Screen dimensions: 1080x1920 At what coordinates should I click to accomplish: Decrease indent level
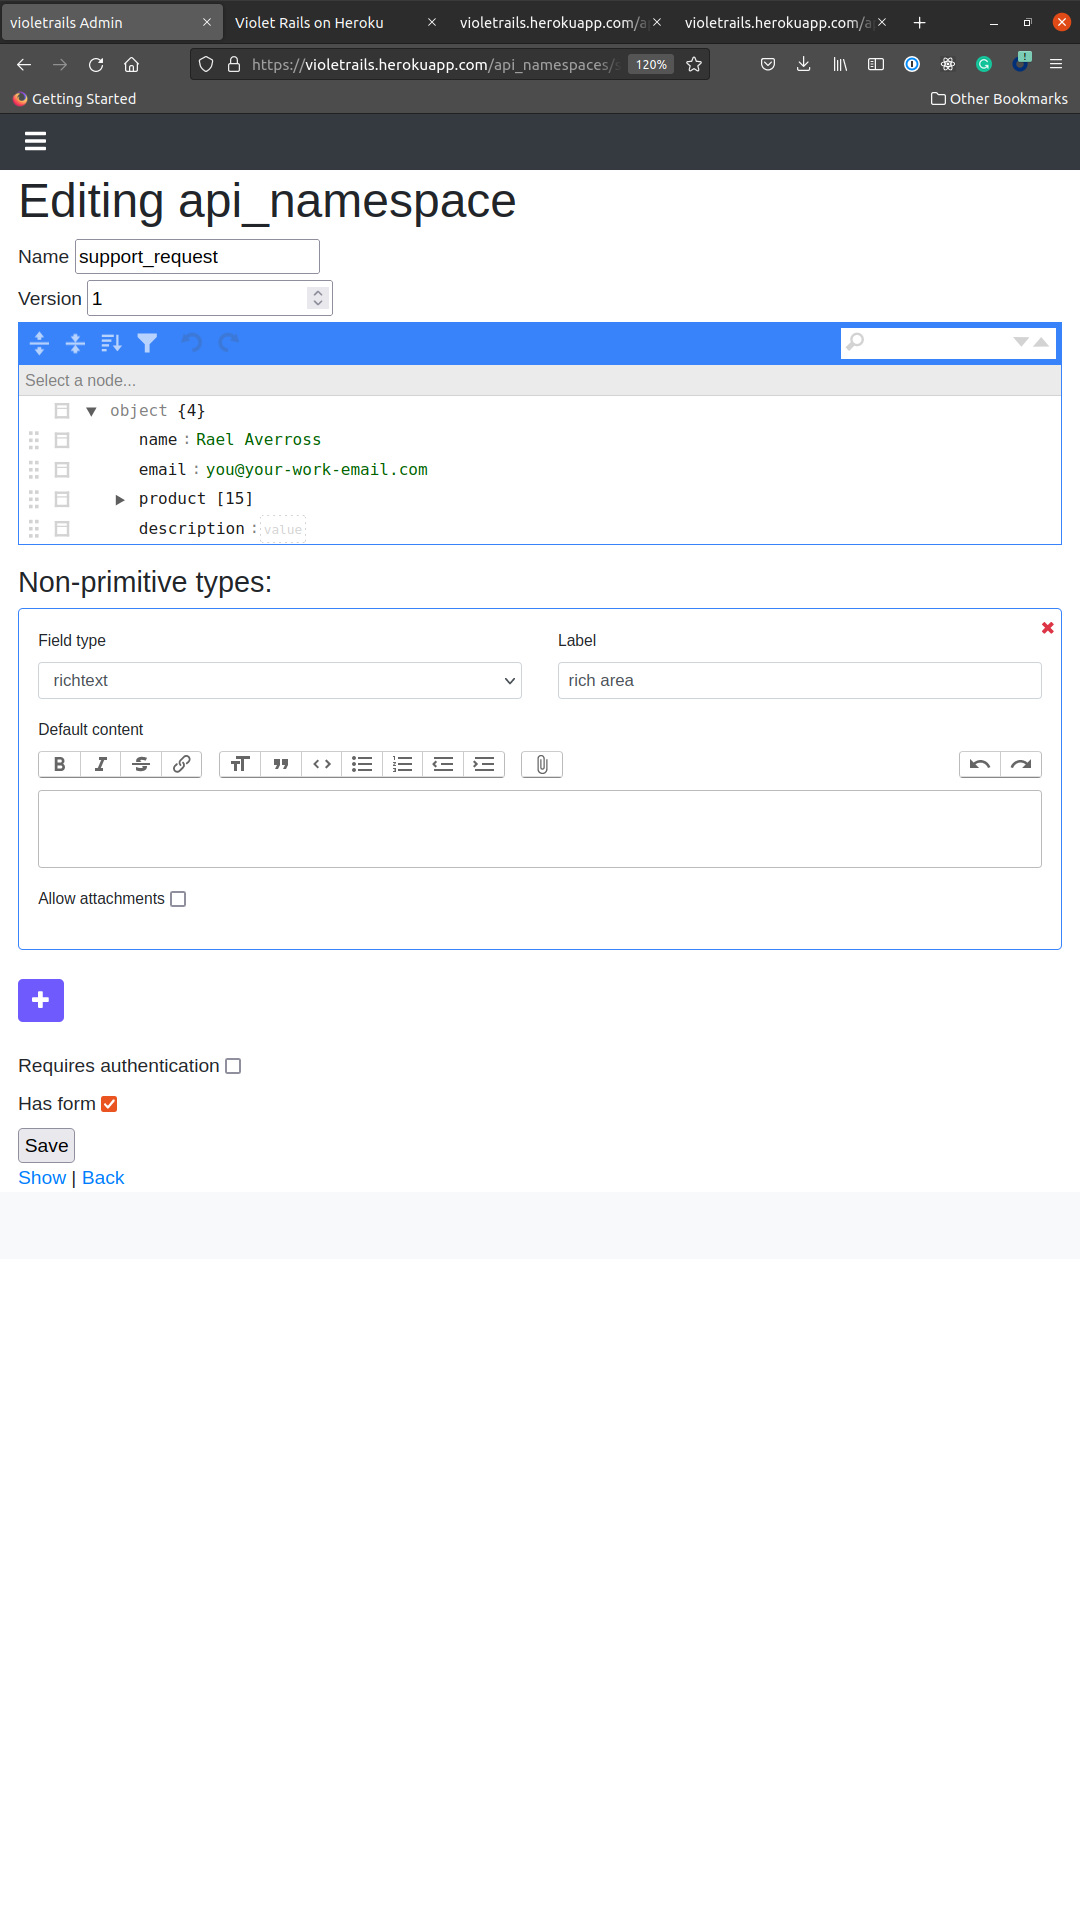pos(443,764)
